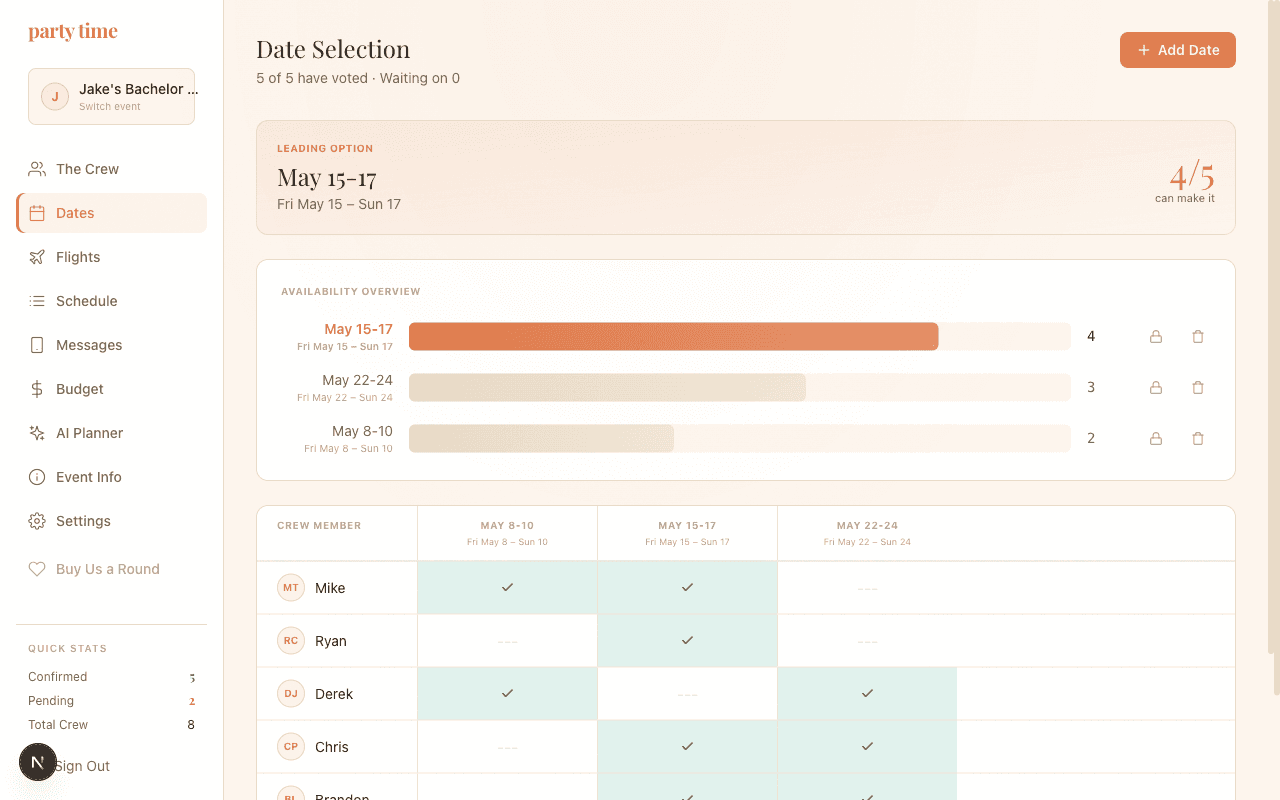1280x800 pixels.
Task: Open the Jake's Bachelor event switcher
Action: 111,97
